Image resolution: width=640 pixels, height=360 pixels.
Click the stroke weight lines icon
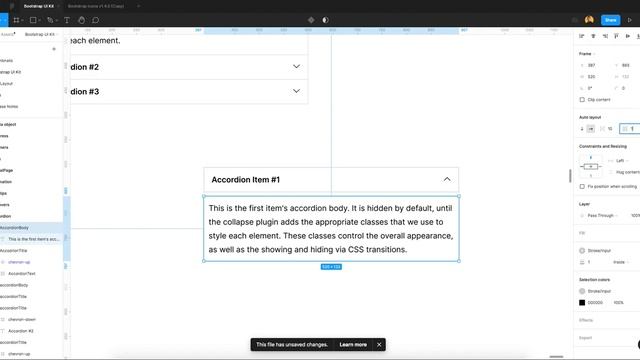point(582,262)
